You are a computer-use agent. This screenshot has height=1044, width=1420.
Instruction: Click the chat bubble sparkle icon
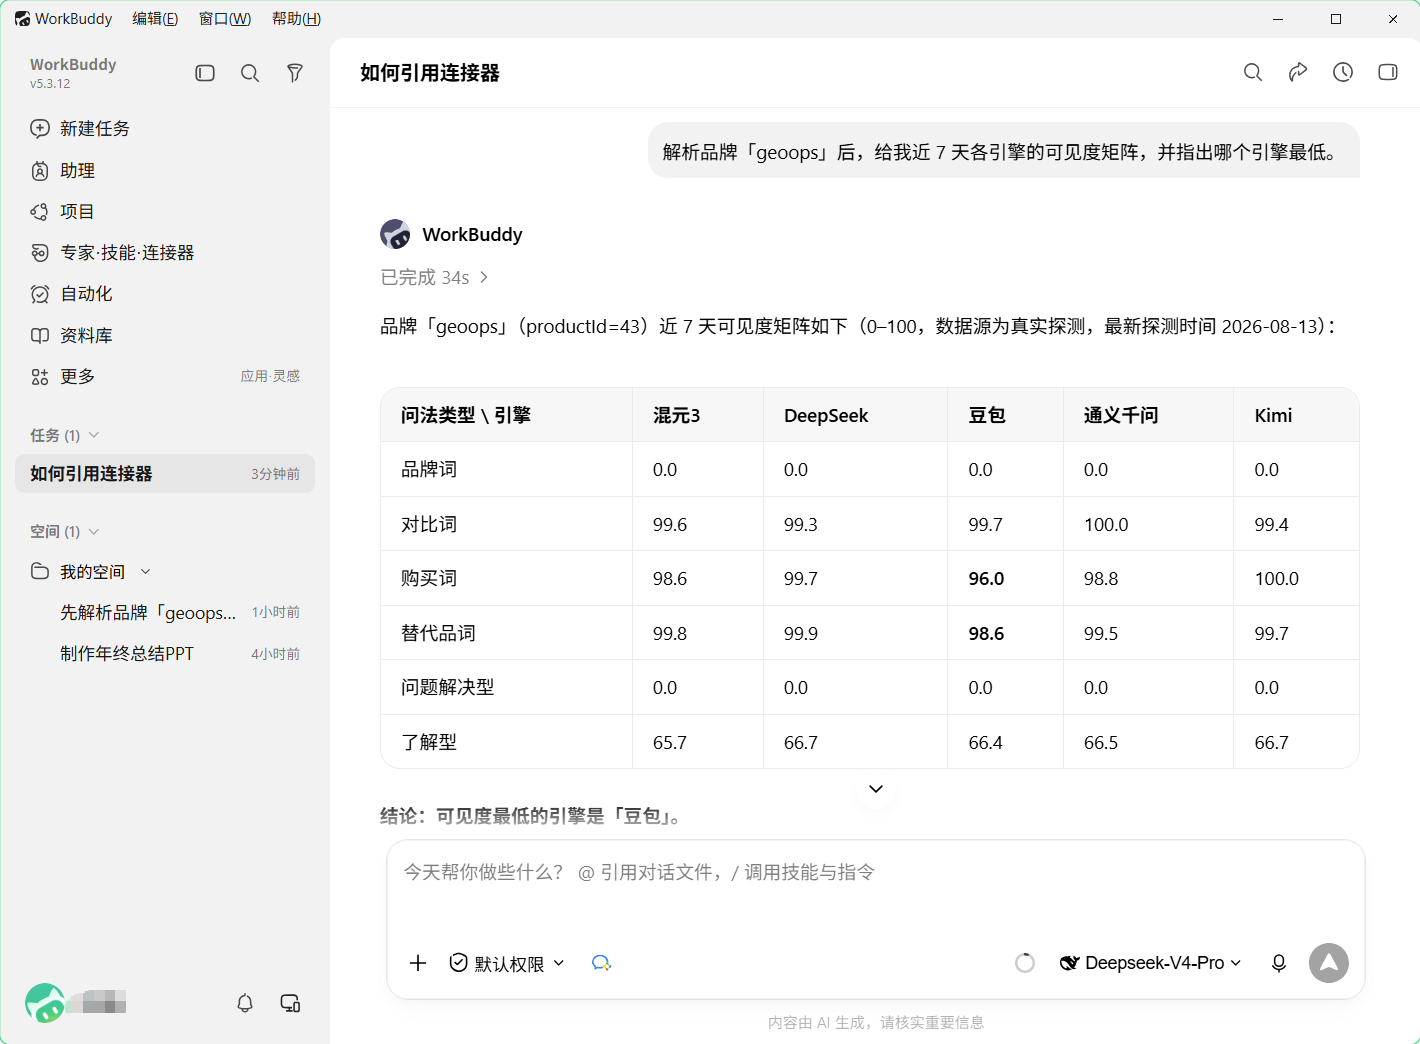pyautogui.click(x=601, y=963)
